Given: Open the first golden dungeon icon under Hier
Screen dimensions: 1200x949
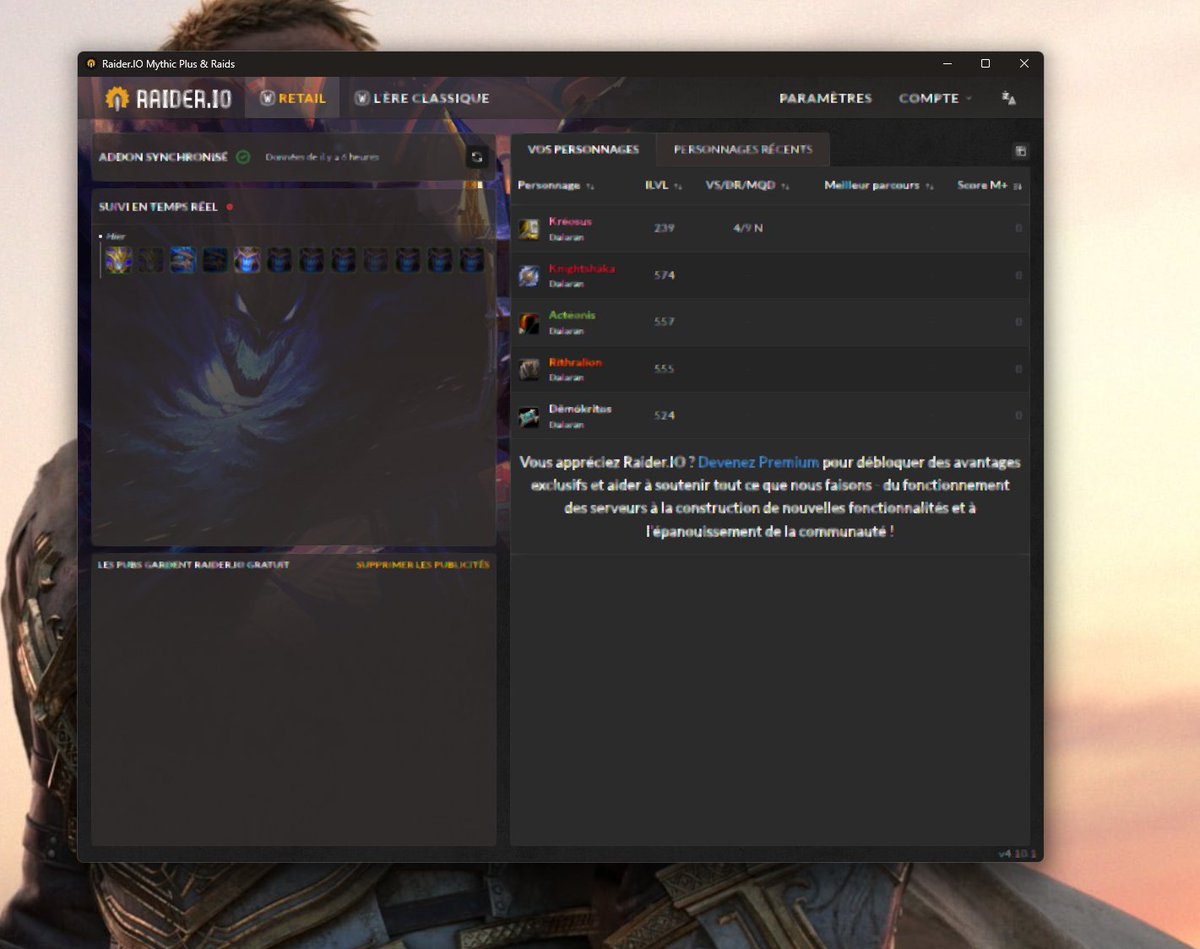Looking at the screenshot, I should coord(118,261).
